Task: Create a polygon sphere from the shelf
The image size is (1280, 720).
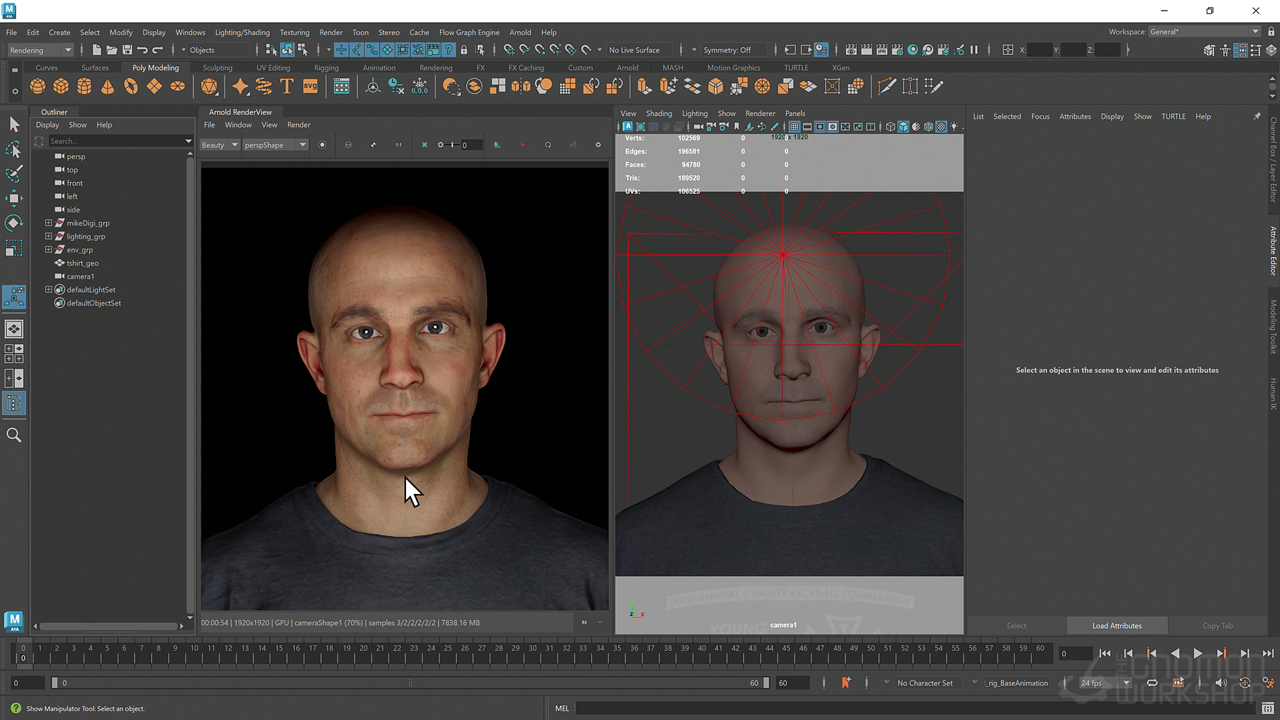Action: [x=38, y=87]
